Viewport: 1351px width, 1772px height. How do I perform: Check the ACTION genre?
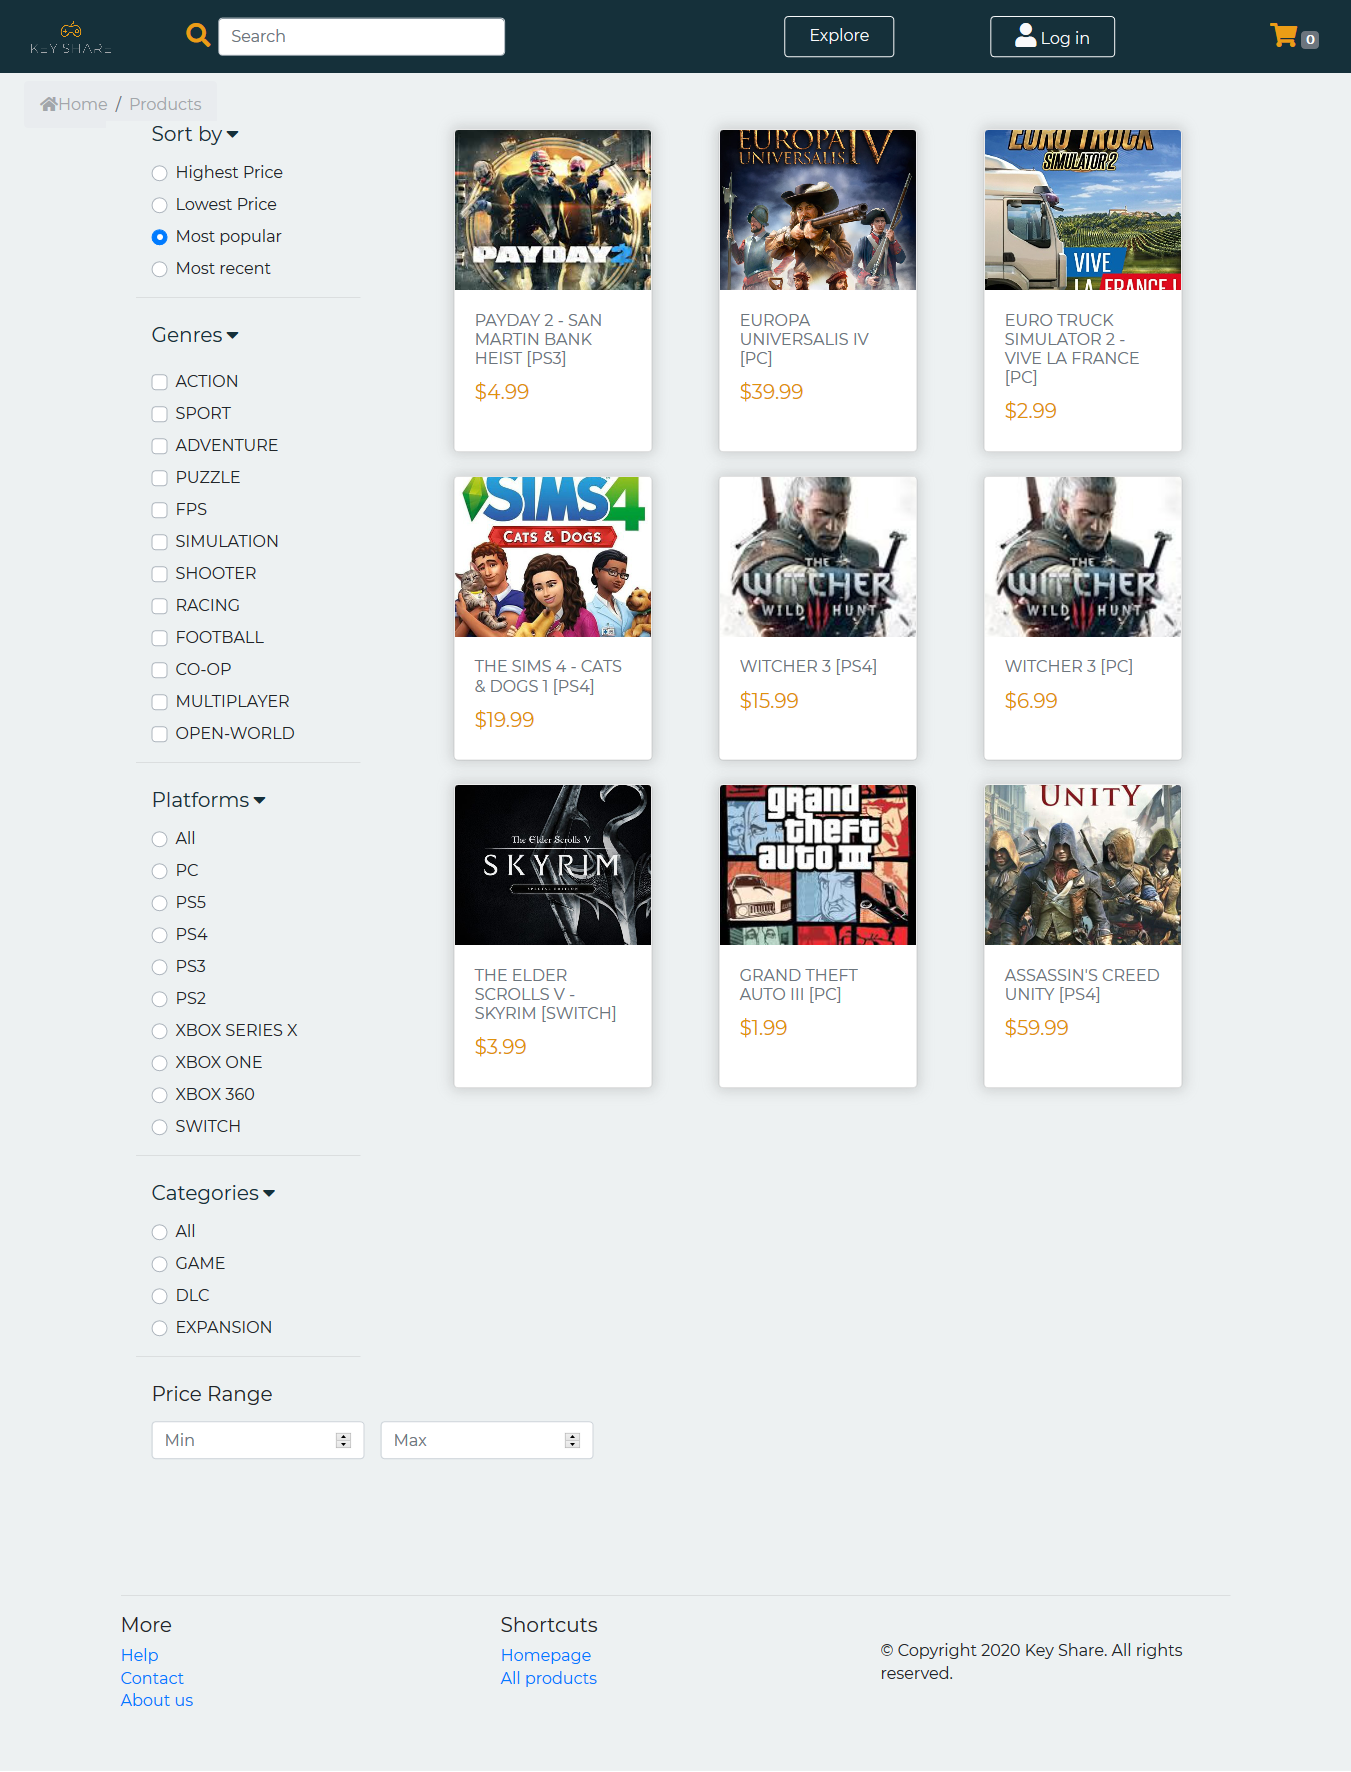coord(160,382)
